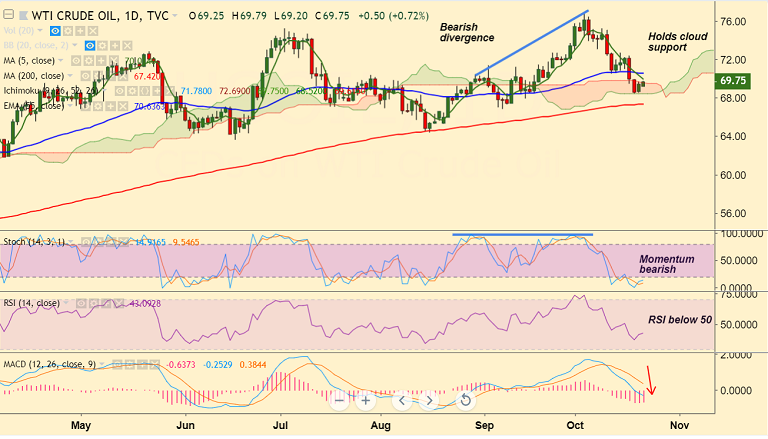Toggle visibility eye for MA (200, close)
Screen dimensions: 768x439
click(86, 76)
